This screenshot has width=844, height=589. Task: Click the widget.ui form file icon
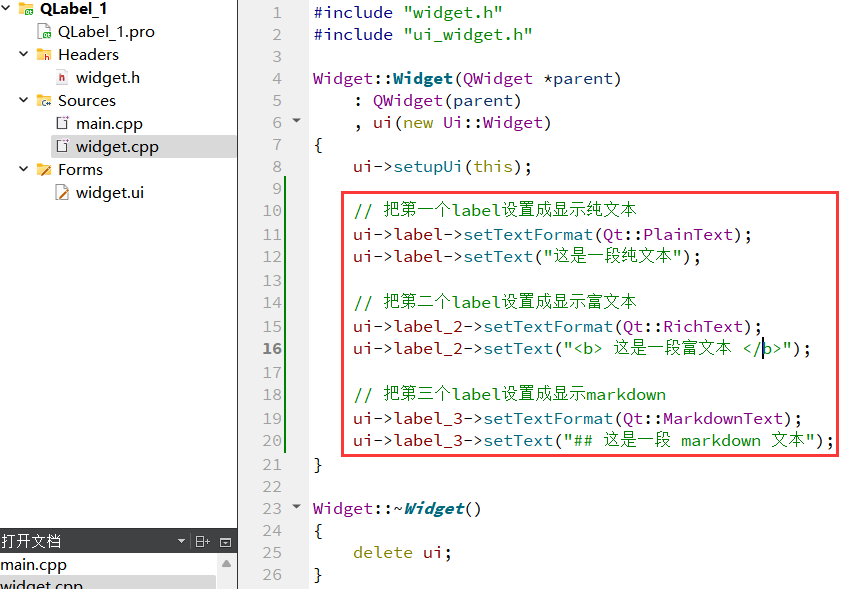tap(62, 192)
